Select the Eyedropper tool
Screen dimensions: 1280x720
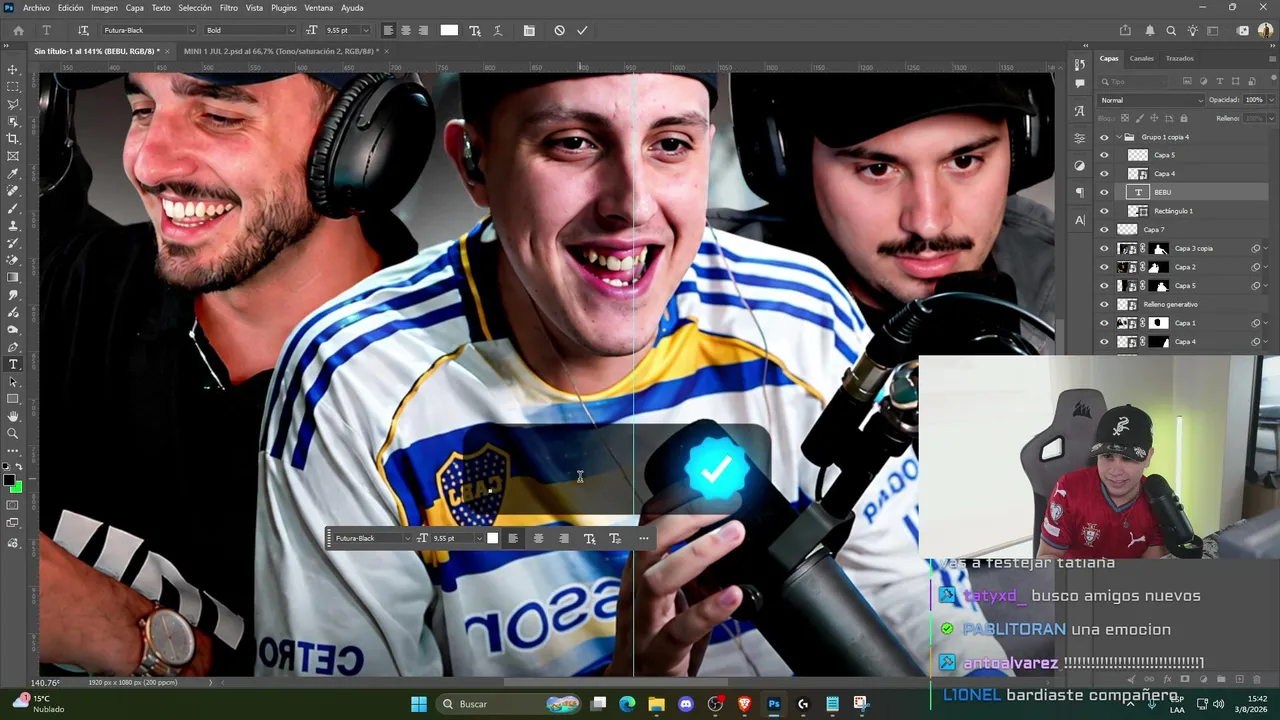[x=13, y=174]
